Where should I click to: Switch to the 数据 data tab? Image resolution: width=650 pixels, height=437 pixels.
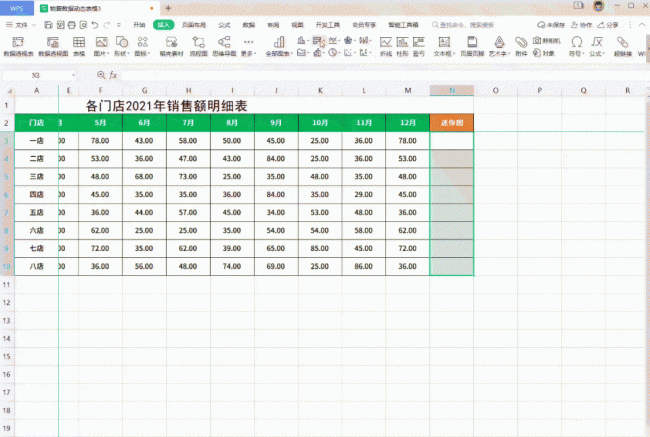point(249,25)
